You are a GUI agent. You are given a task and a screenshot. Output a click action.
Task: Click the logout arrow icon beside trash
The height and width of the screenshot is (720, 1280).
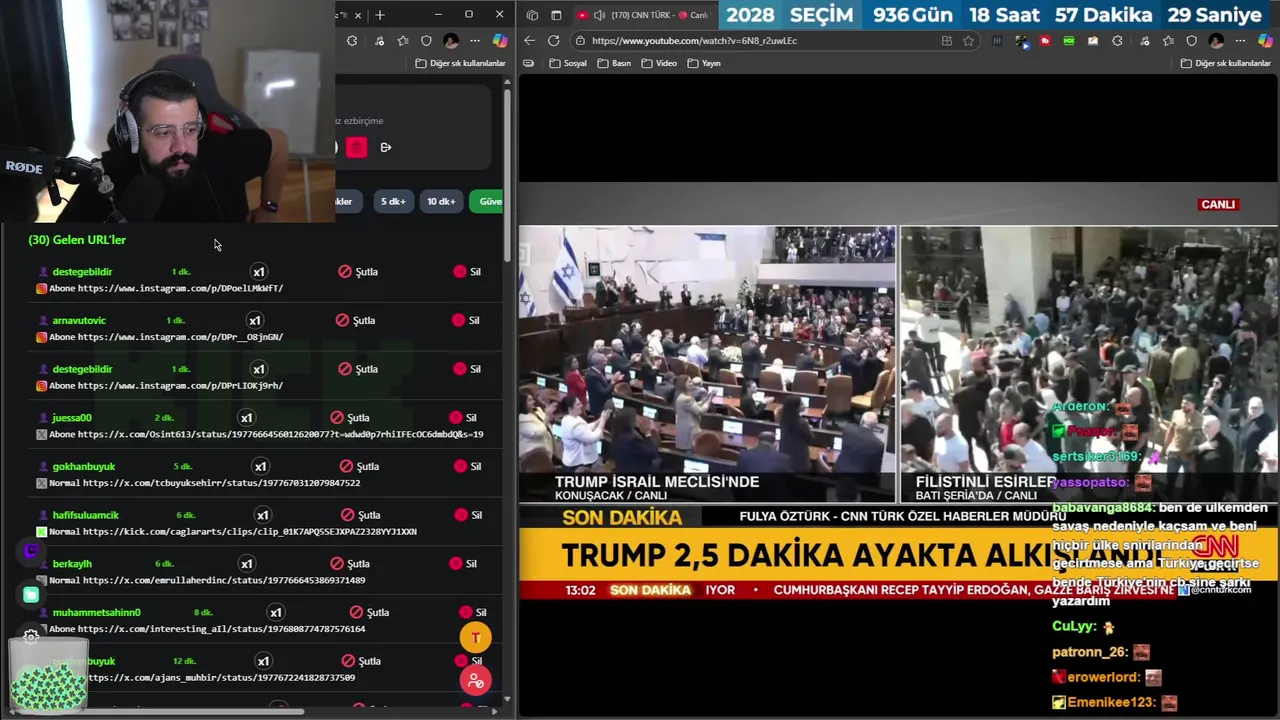(386, 148)
